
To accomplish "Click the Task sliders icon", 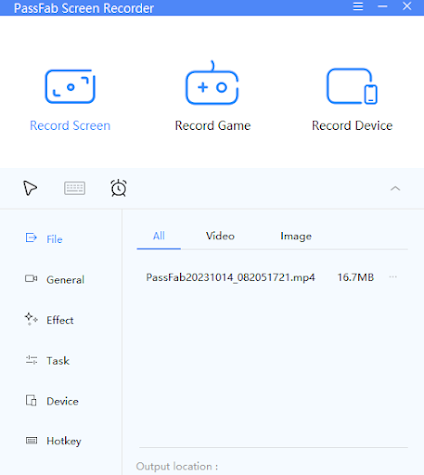I will [31, 360].
